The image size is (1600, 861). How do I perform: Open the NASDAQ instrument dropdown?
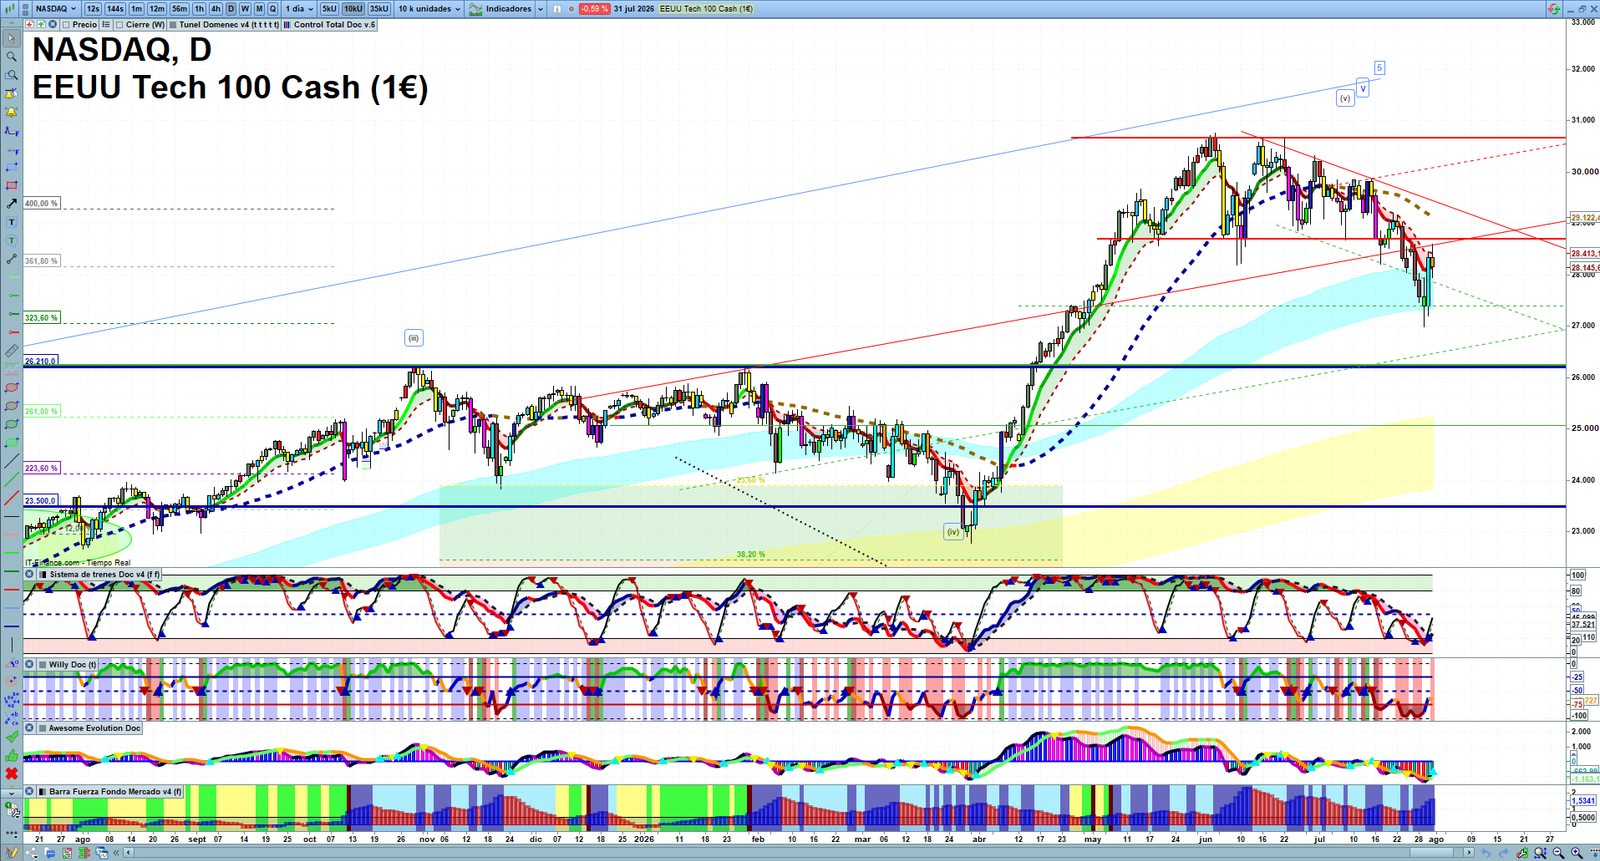pyautogui.click(x=57, y=9)
